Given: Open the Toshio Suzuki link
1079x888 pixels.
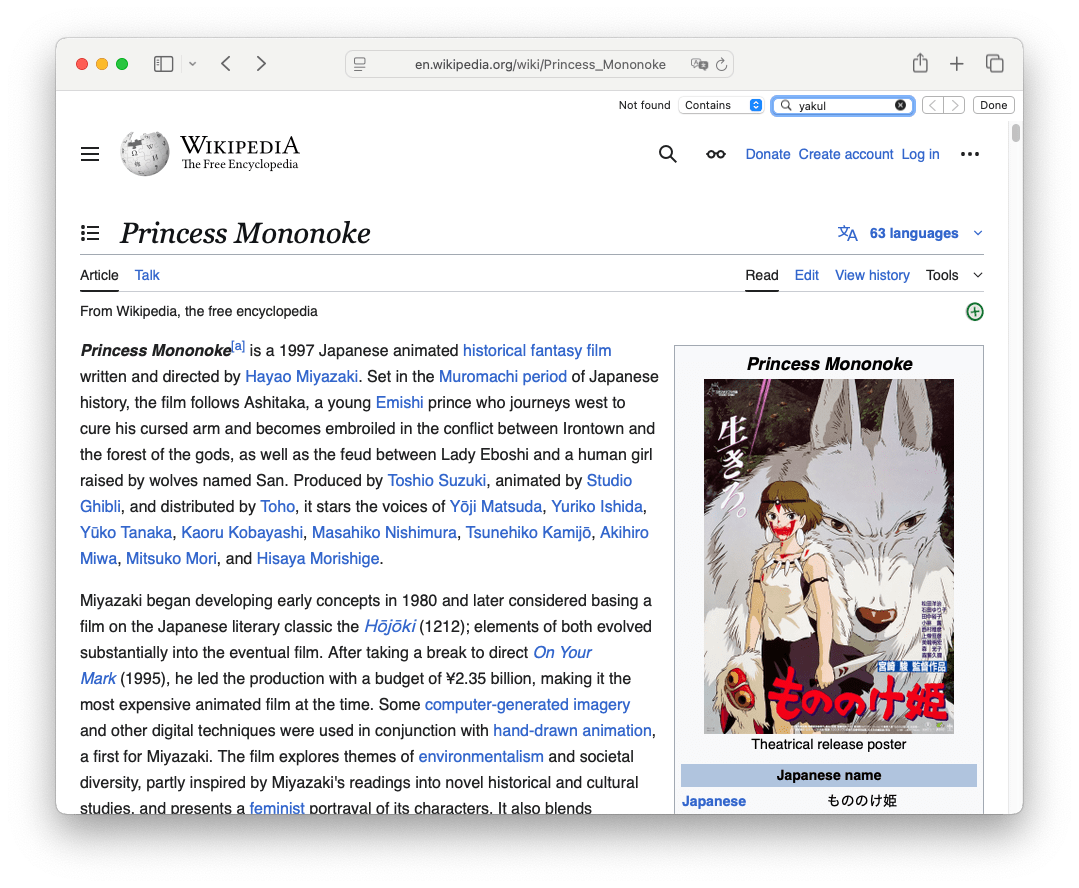Looking at the screenshot, I should pos(437,480).
